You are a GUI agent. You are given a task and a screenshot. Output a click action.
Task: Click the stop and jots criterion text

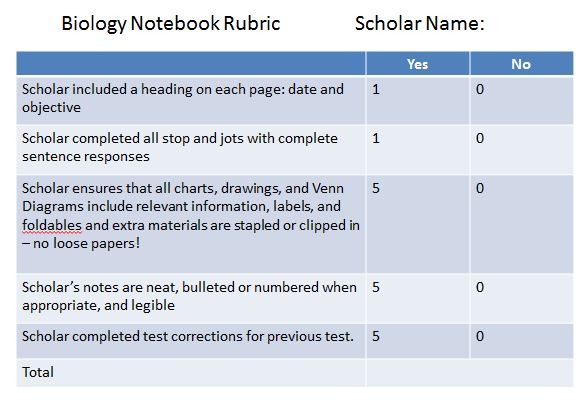pos(180,147)
